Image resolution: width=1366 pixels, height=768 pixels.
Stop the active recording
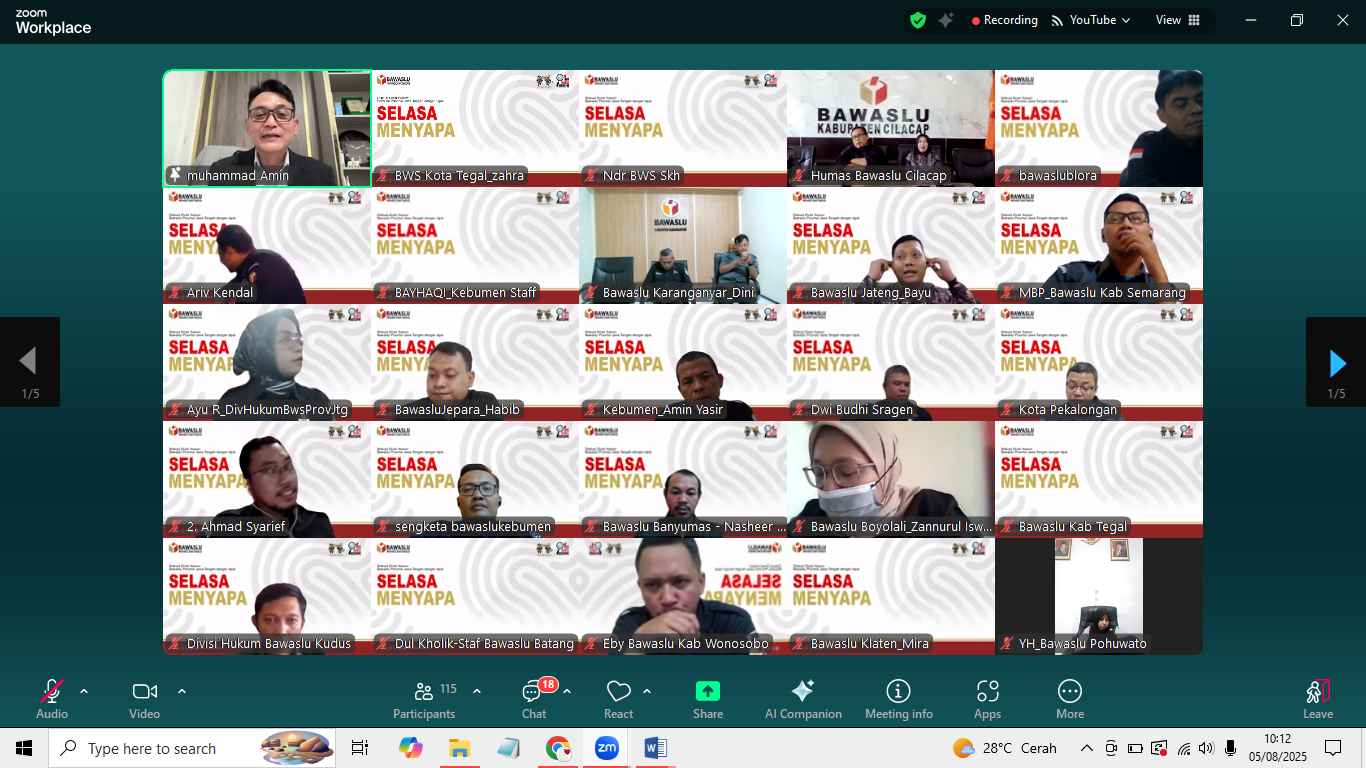(x=1003, y=19)
